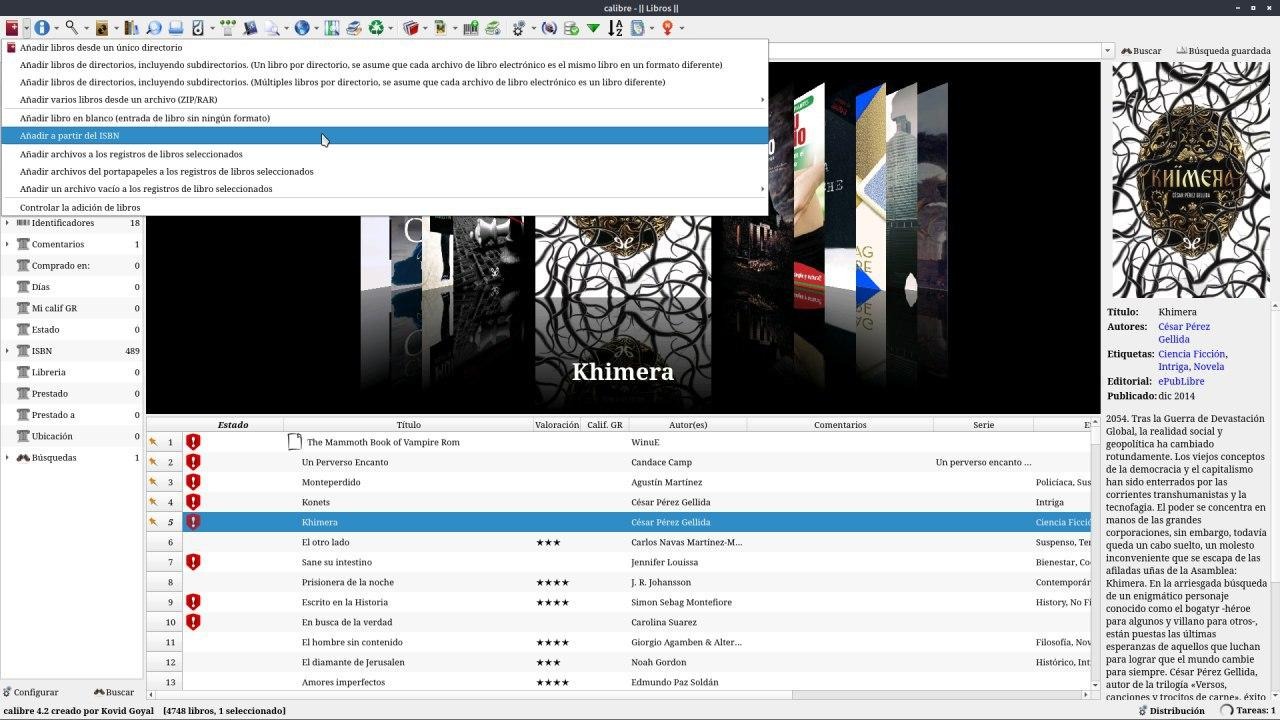The image size is (1280, 720).
Task: Click the binoculars icon in top Buscar button
Action: click(x=1126, y=51)
